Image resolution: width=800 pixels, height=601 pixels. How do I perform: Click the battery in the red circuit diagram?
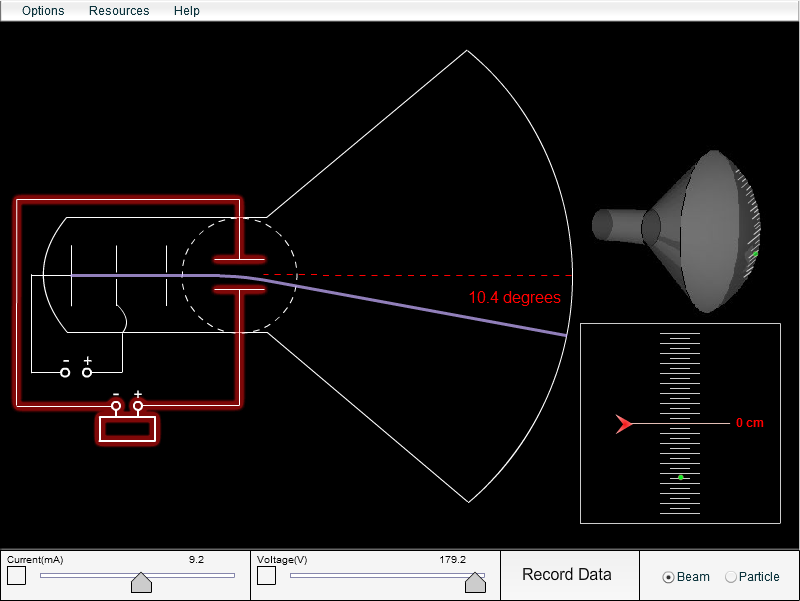[127, 428]
